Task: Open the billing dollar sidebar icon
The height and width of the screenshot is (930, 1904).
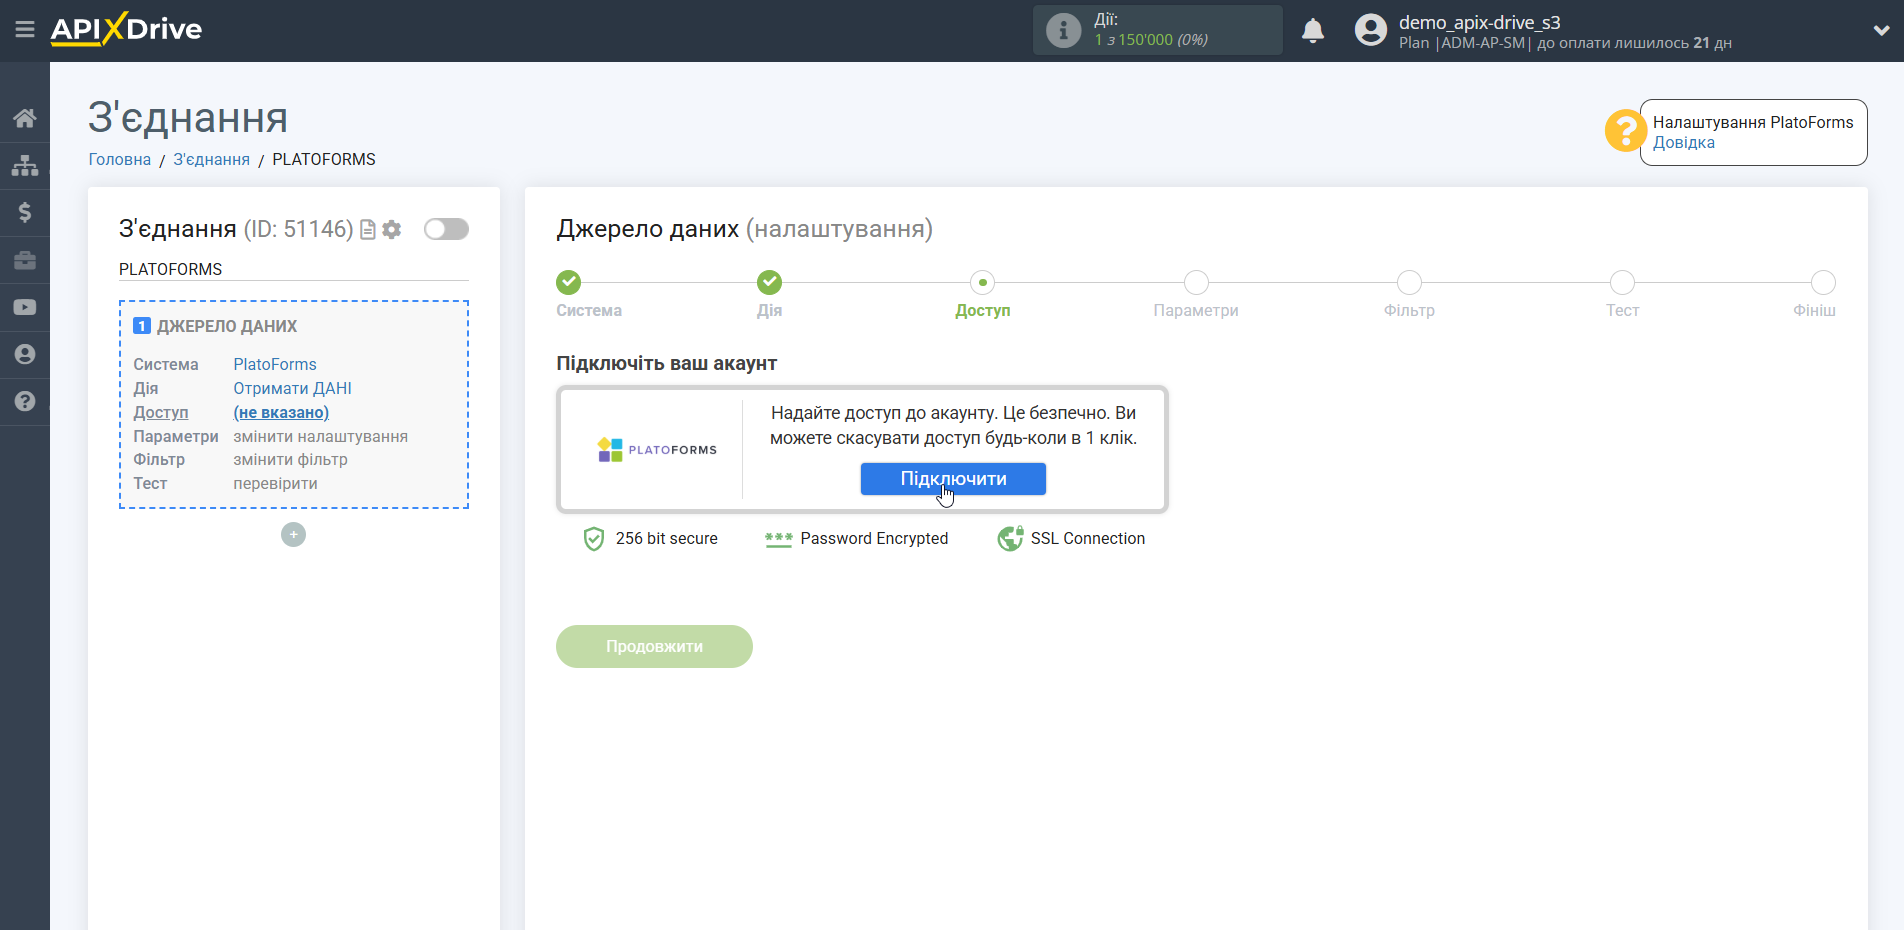Action: (x=25, y=212)
